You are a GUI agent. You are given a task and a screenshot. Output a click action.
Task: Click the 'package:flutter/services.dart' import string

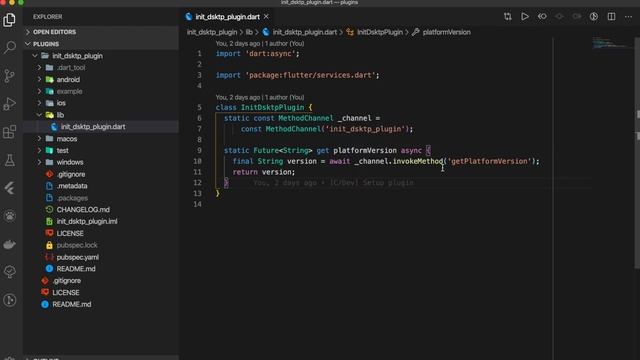point(312,75)
